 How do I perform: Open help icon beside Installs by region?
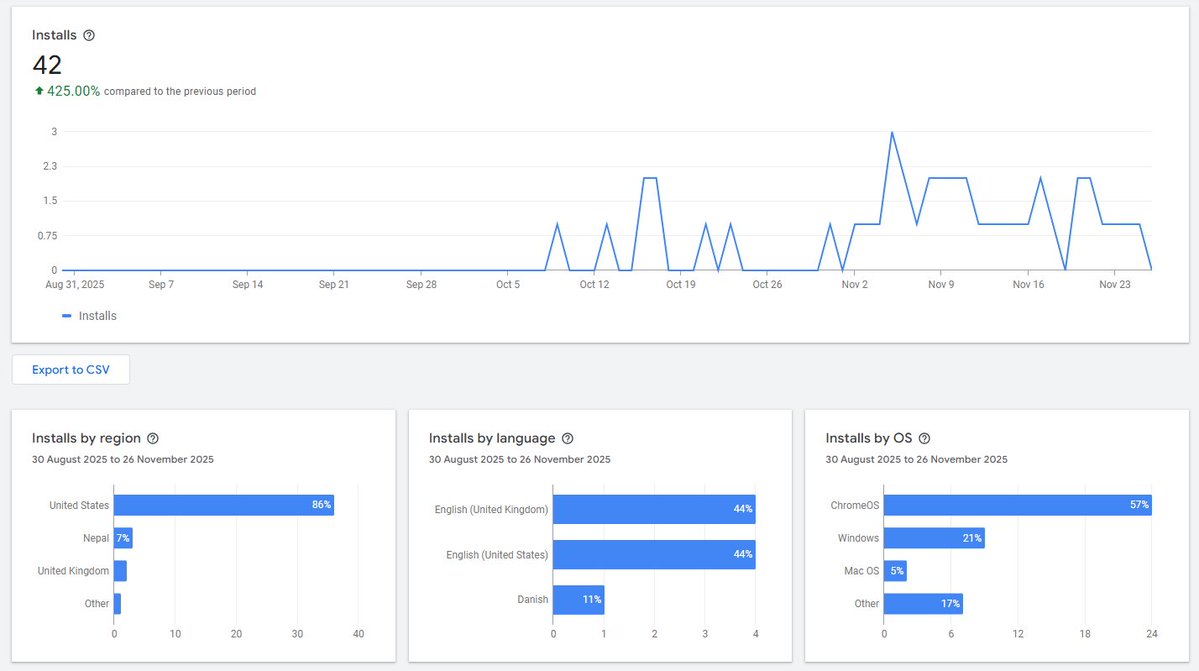pyautogui.click(x=153, y=439)
